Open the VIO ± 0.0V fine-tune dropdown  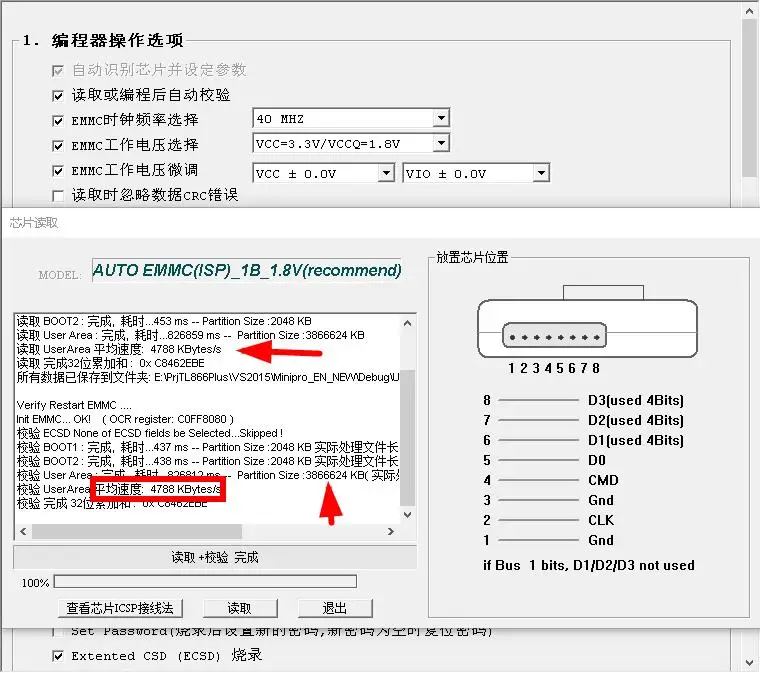(541, 173)
